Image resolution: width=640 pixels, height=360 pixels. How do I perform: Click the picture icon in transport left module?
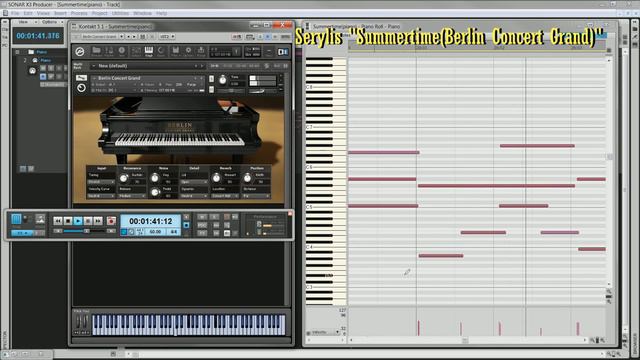(40, 219)
